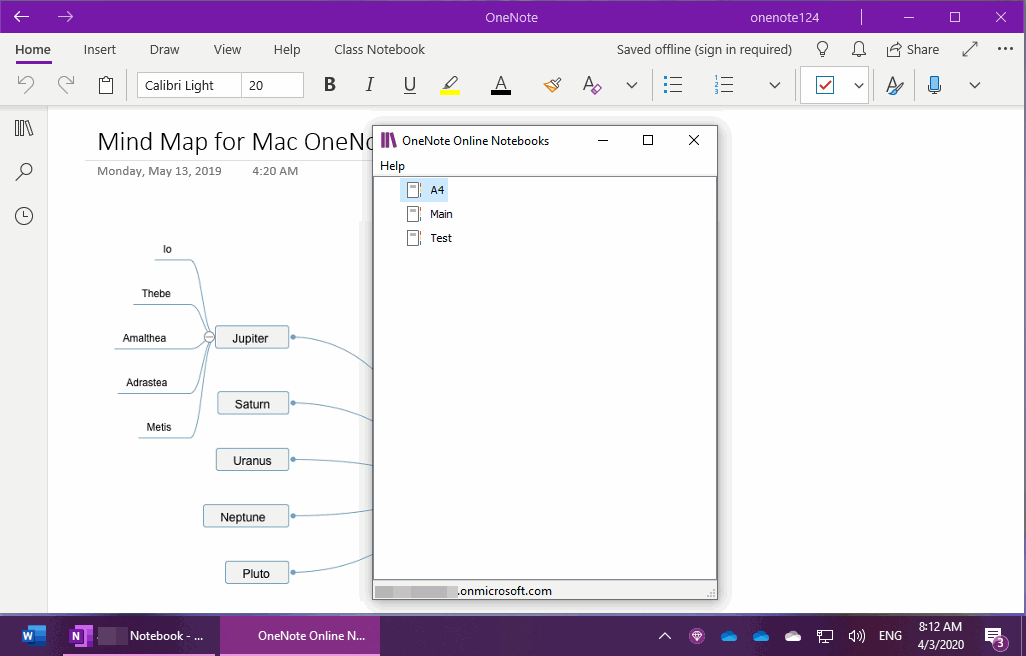Expand the chevron next to Dictate

pos(974,85)
